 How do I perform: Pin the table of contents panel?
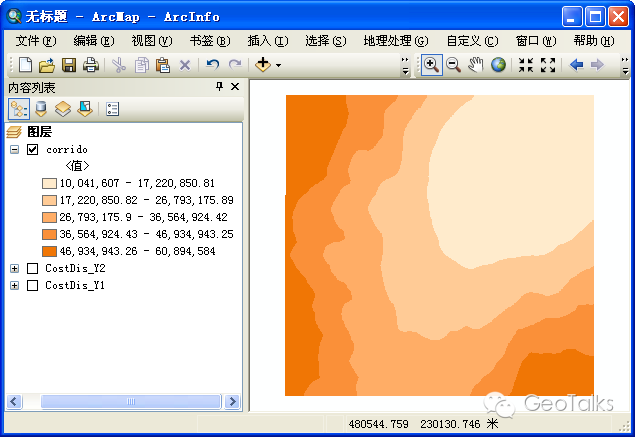(219, 87)
